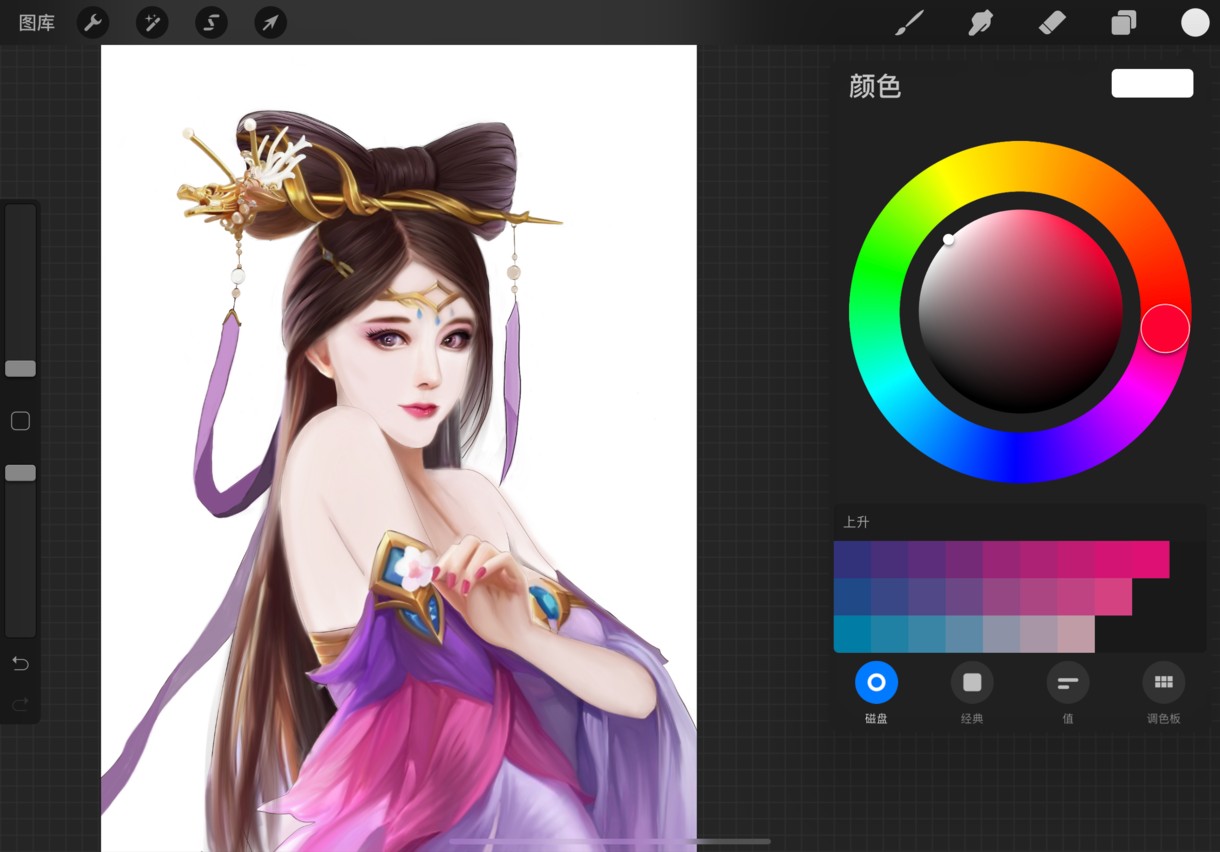Screen dimensions: 1220x852
Task: Select the Eraser tool
Action: click(1052, 23)
